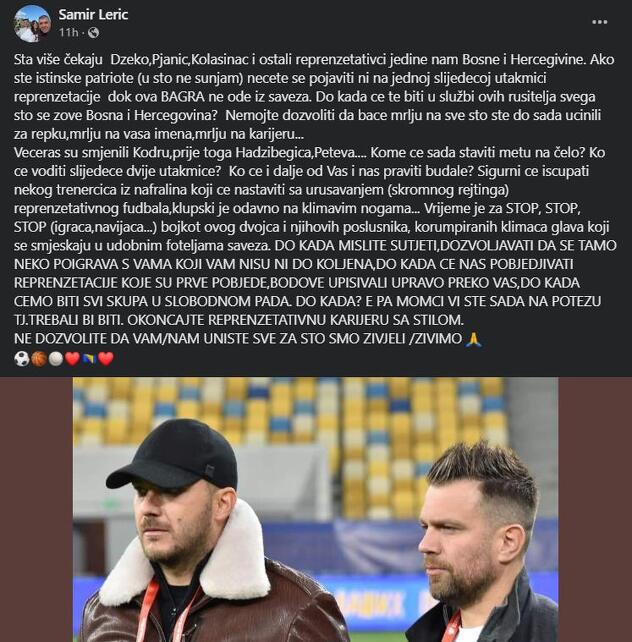632x642 pixels.
Task: Click the Bosnia flag emoji
Action: pyautogui.click(x=89, y=359)
